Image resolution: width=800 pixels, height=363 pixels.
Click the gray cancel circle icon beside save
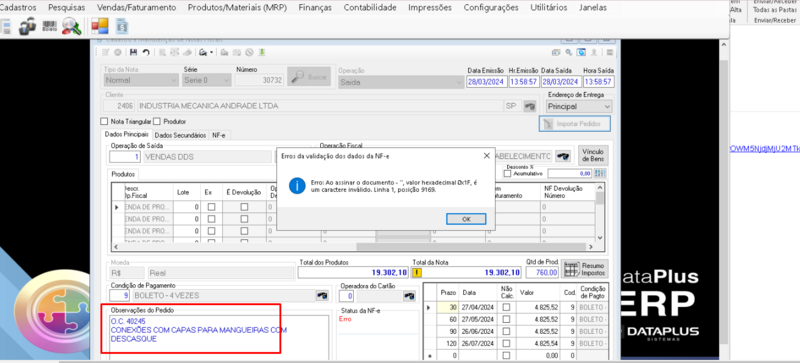[x=117, y=52]
